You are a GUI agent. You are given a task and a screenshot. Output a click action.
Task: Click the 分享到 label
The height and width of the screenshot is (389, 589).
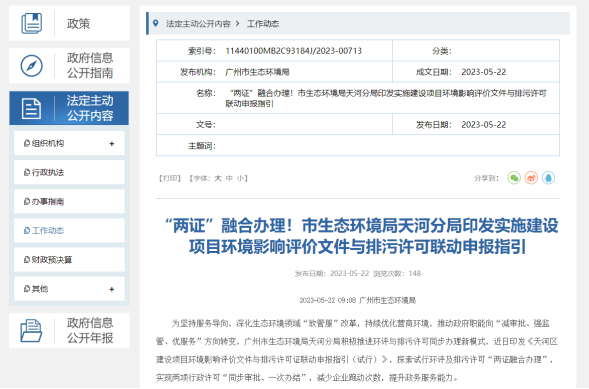486,178
